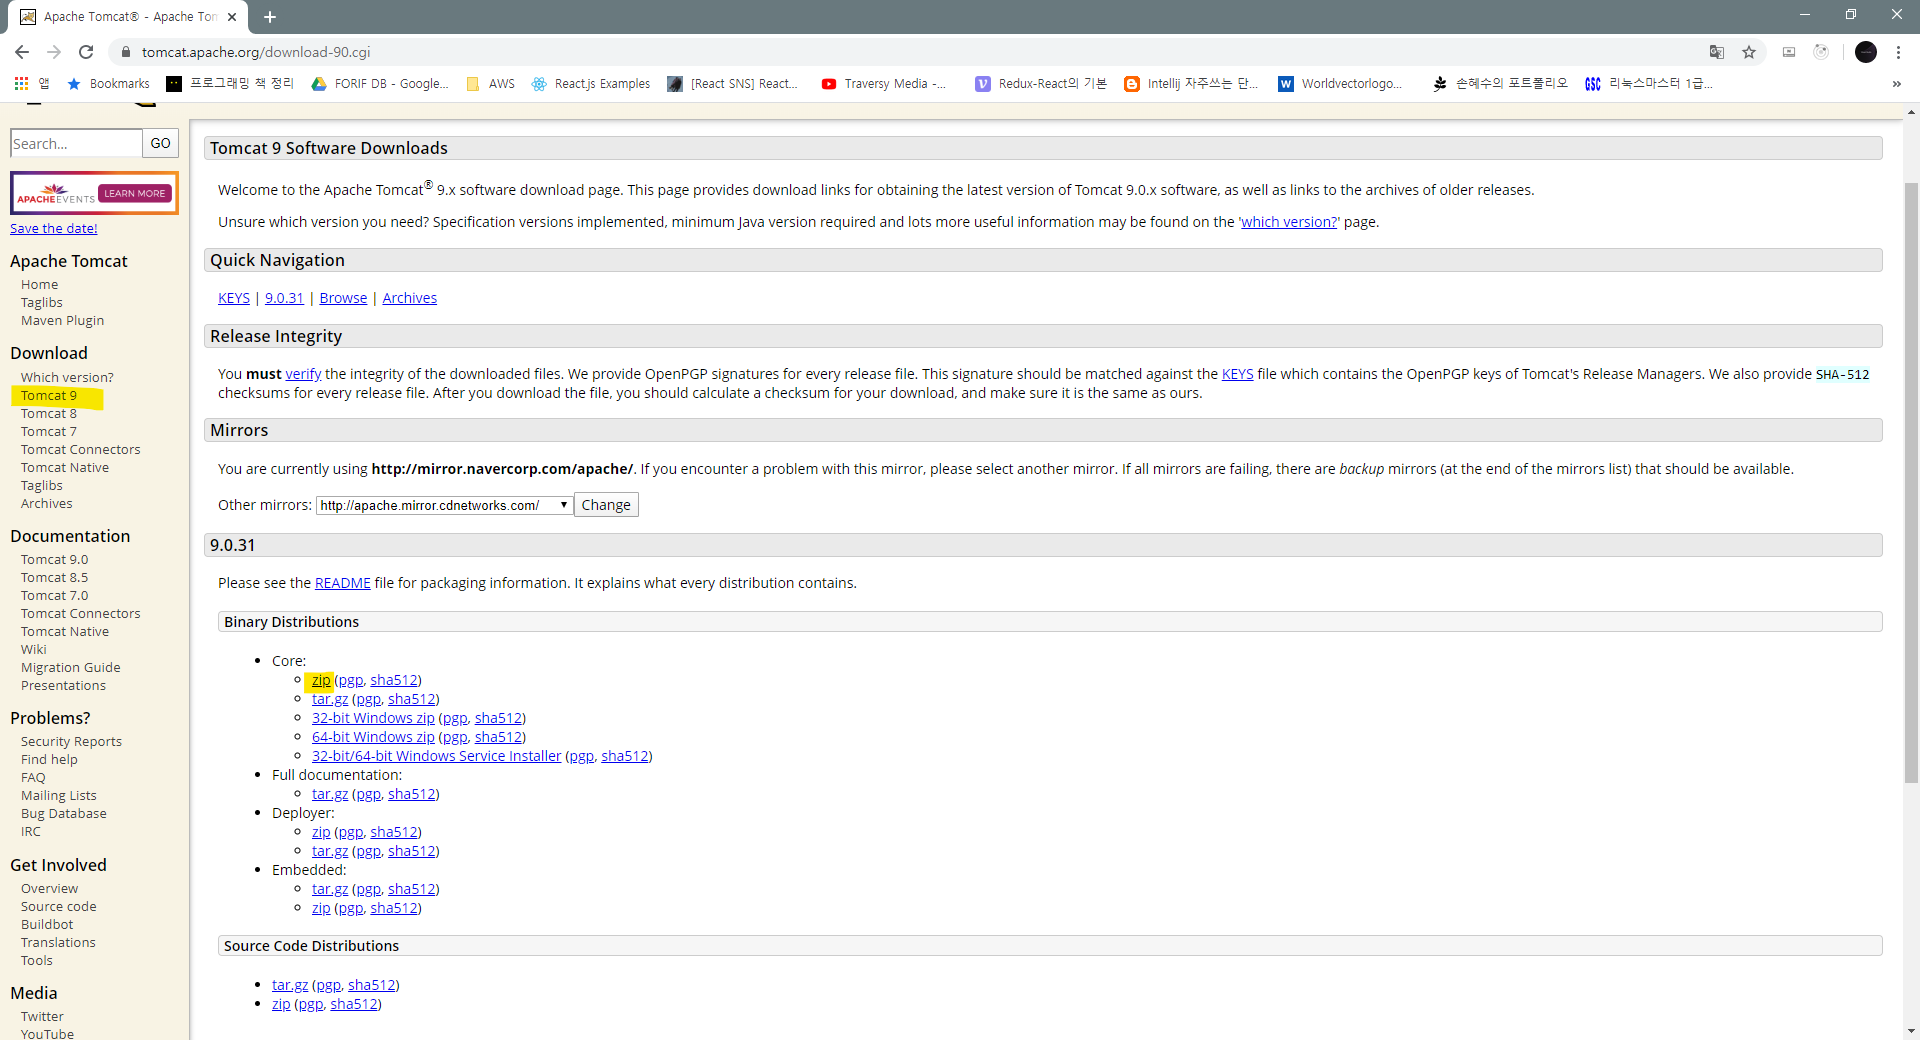Open the Chrome three-dot menu

(x=1898, y=52)
